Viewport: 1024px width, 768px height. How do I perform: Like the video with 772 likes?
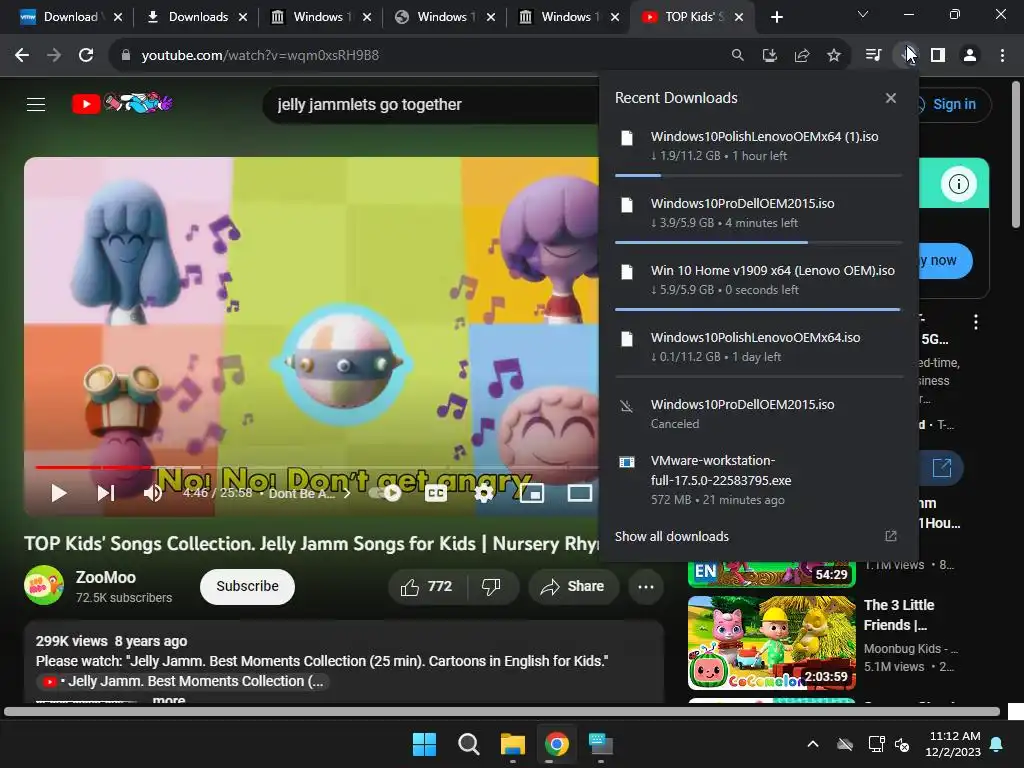point(427,586)
